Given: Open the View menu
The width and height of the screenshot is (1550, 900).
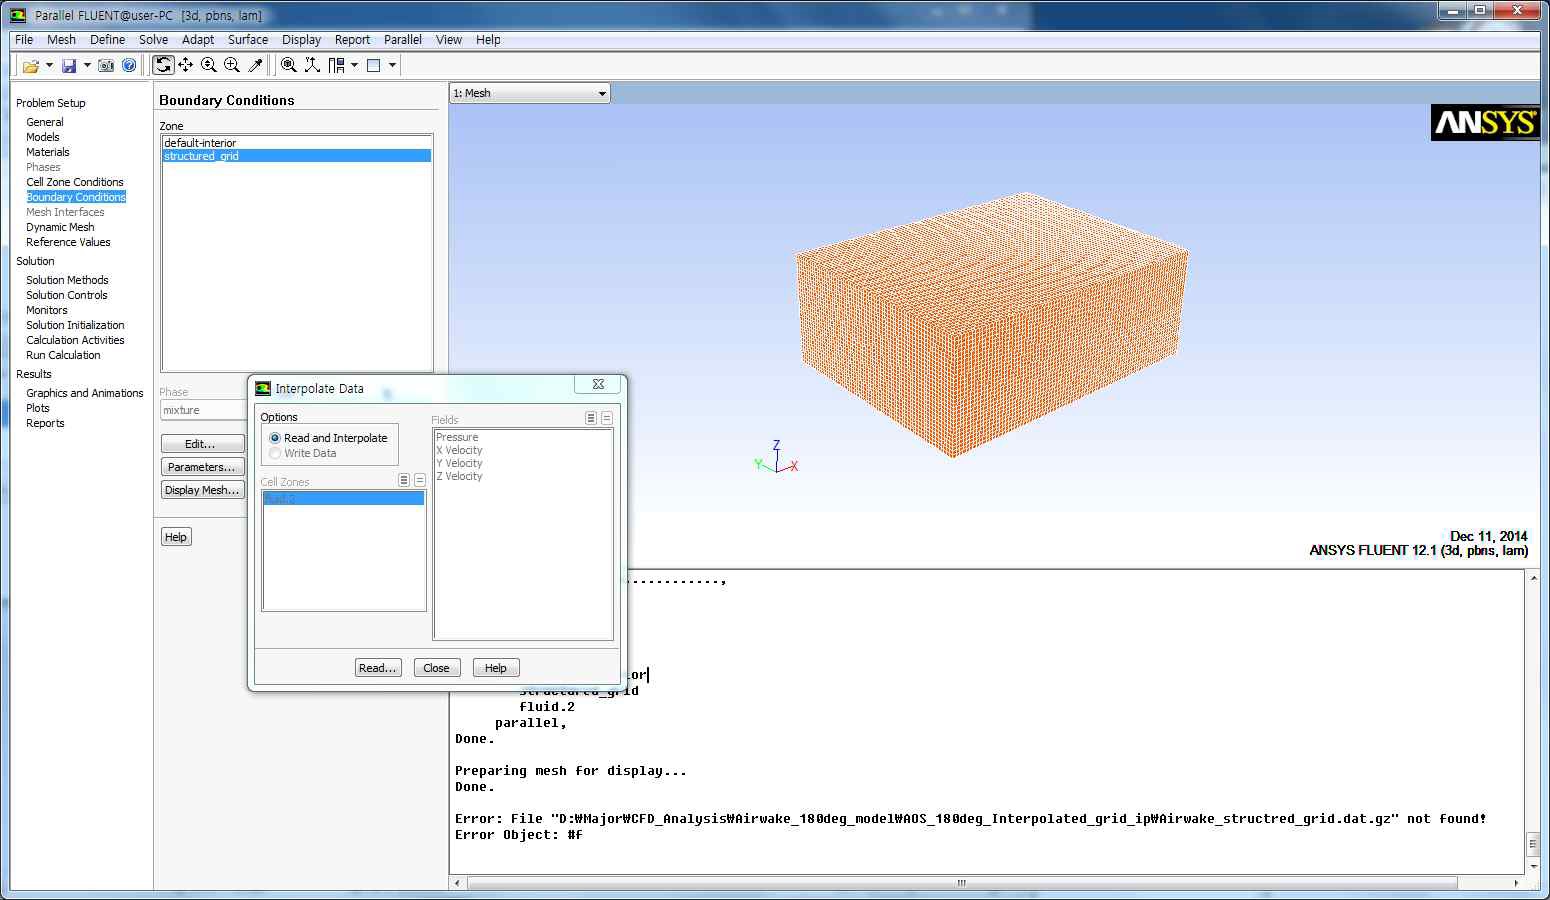Looking at the screenshot, I should click(x=449, y=40).
